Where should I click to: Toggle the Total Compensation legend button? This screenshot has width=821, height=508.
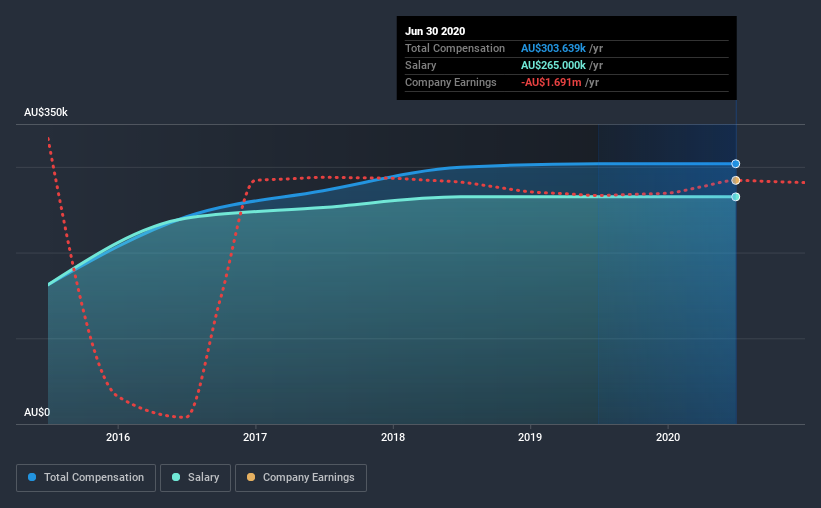click(86, 478)
